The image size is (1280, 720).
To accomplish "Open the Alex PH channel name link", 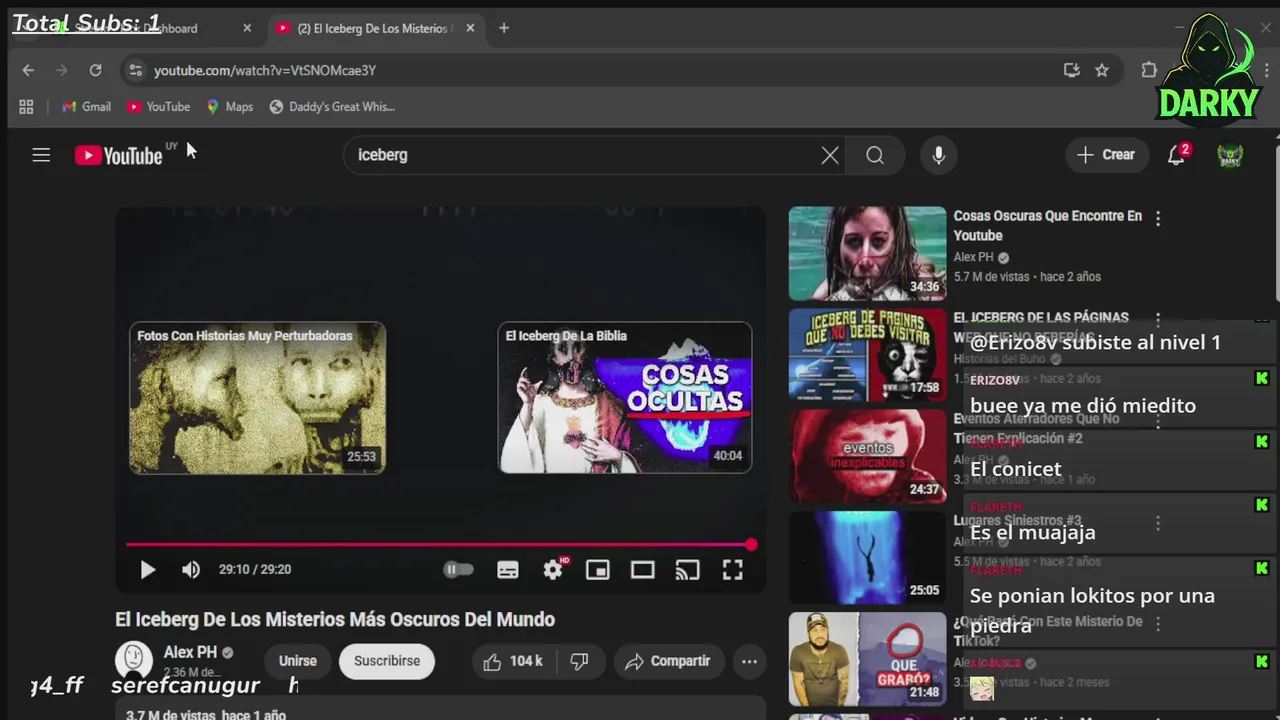I will [190, 652].
